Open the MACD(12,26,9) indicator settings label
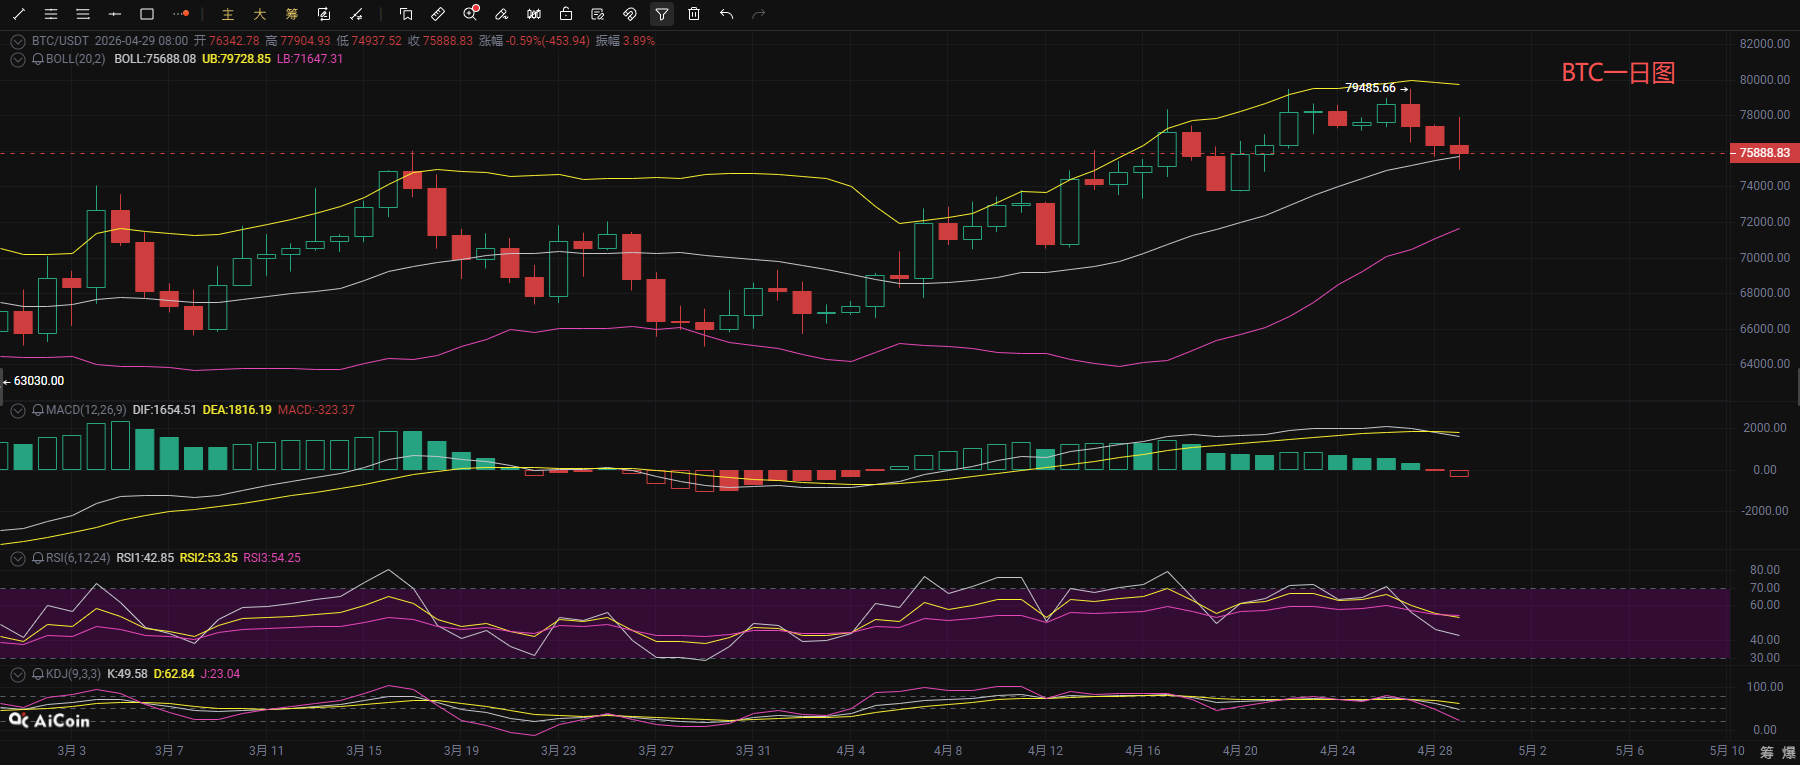This screenshot has width=1800, height=765. click(x=86, y=410)
